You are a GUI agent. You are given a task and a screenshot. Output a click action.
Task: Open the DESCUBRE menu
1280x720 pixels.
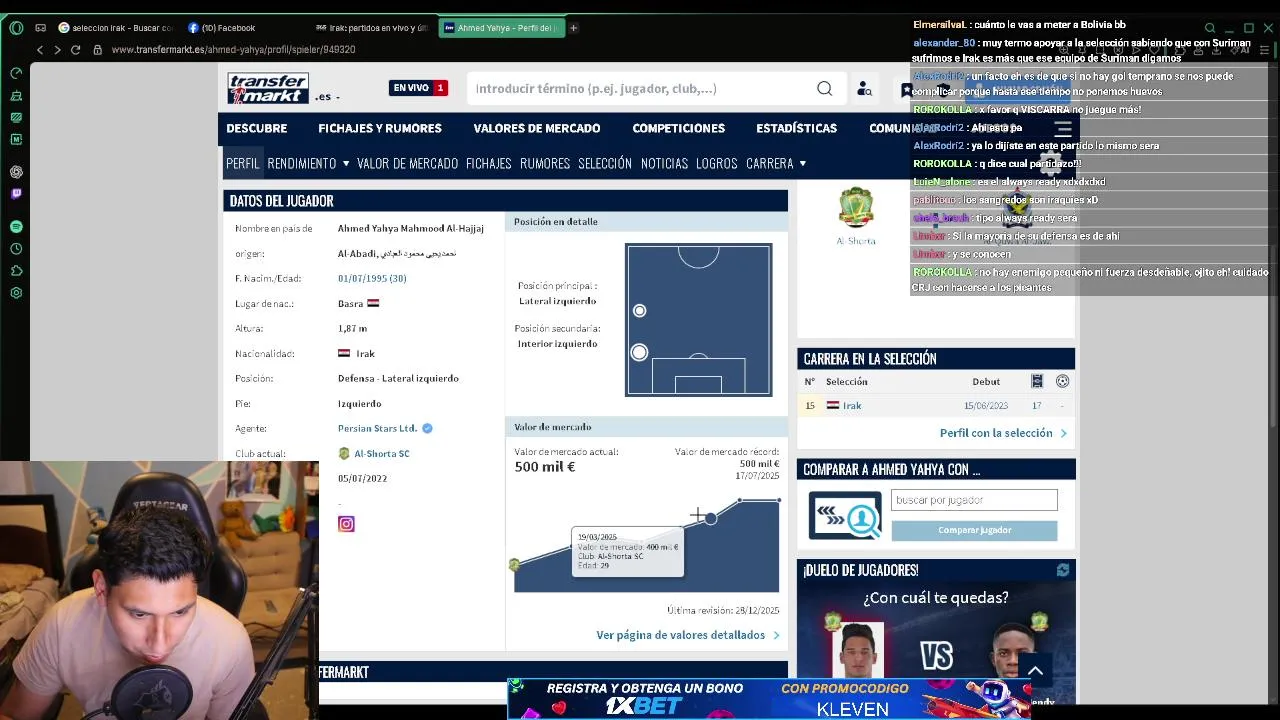click(256, 128)
